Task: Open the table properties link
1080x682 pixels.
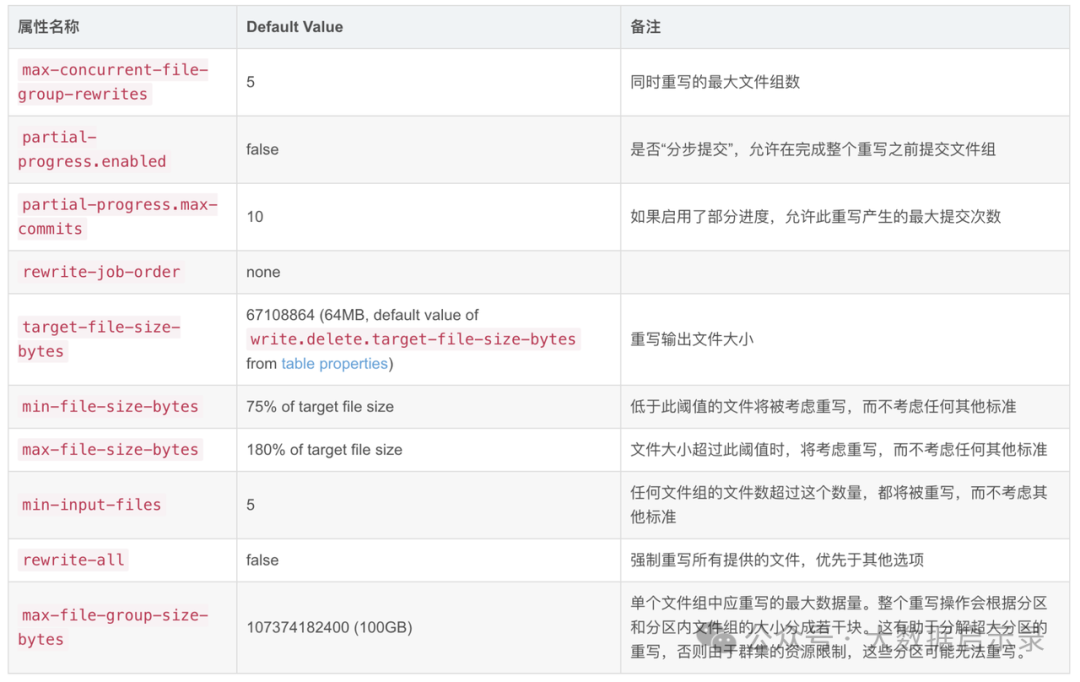Action: pyautogui.click(x=334, y=364)
